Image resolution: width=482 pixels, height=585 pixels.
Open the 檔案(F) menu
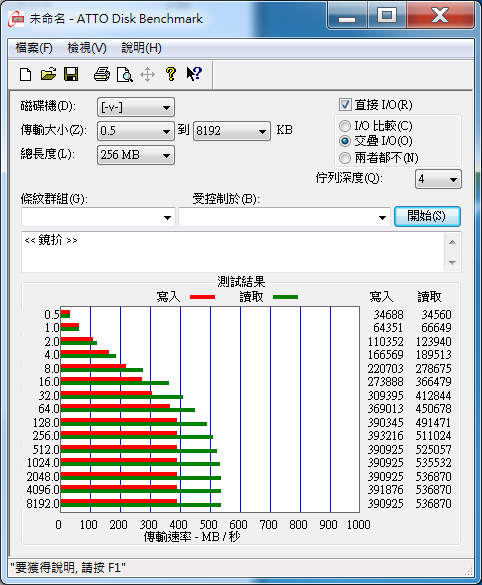[34, 48]
